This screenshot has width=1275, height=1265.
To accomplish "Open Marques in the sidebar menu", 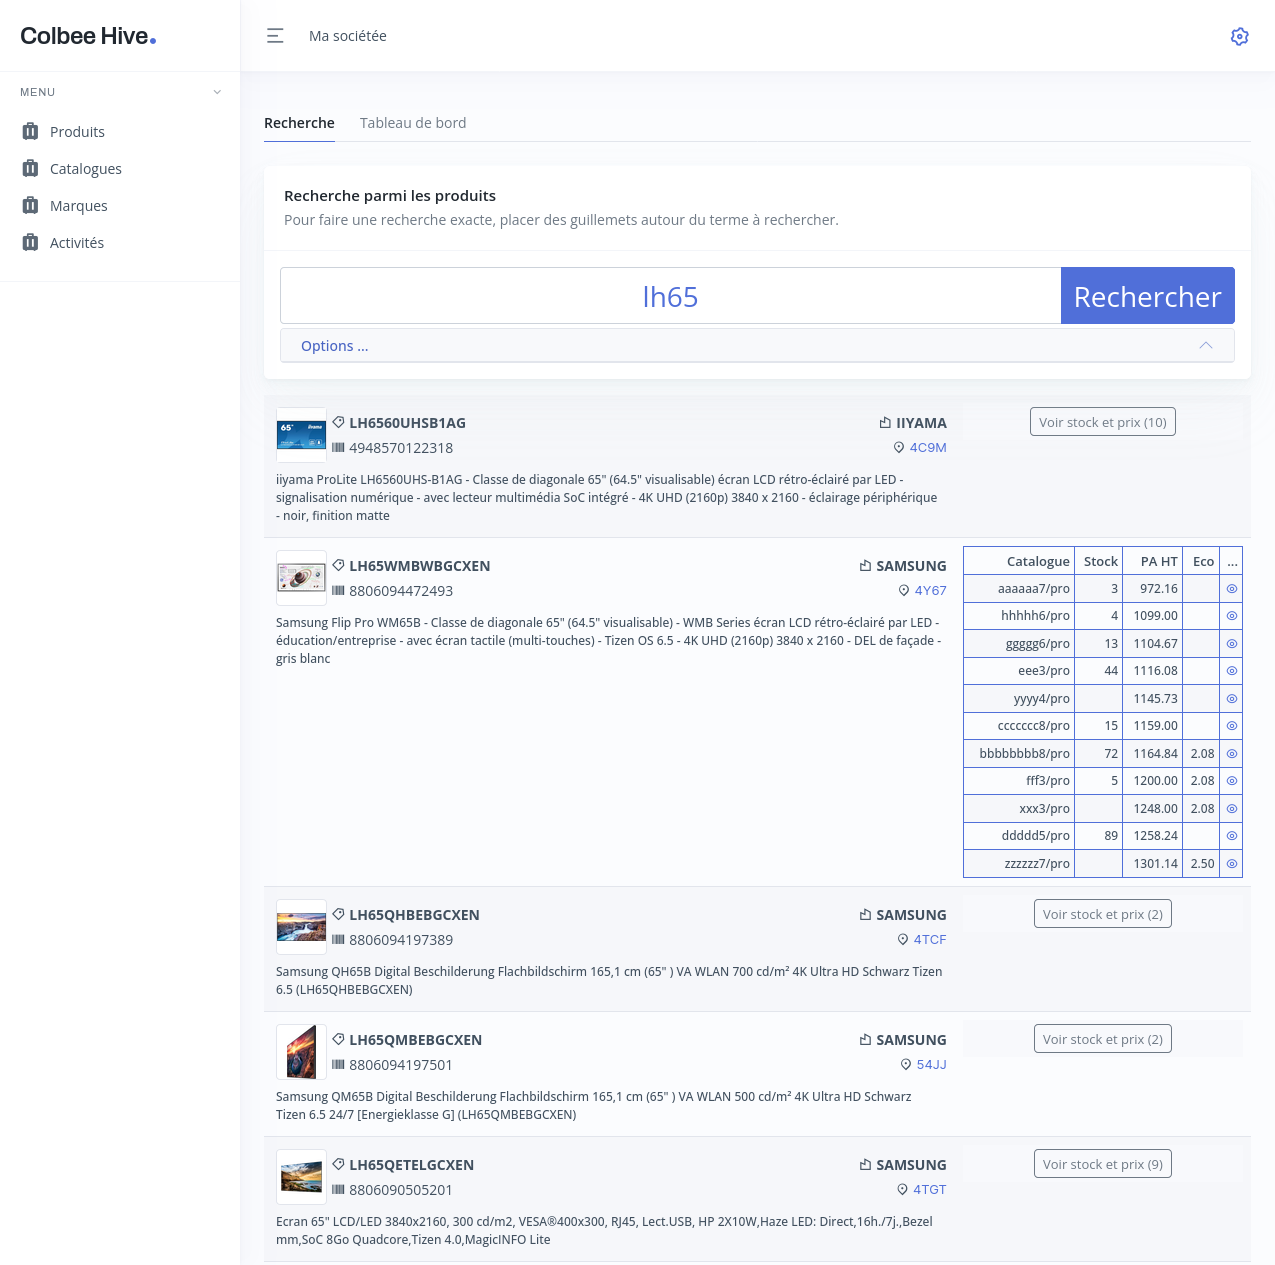I will click(x=79, y=206).
